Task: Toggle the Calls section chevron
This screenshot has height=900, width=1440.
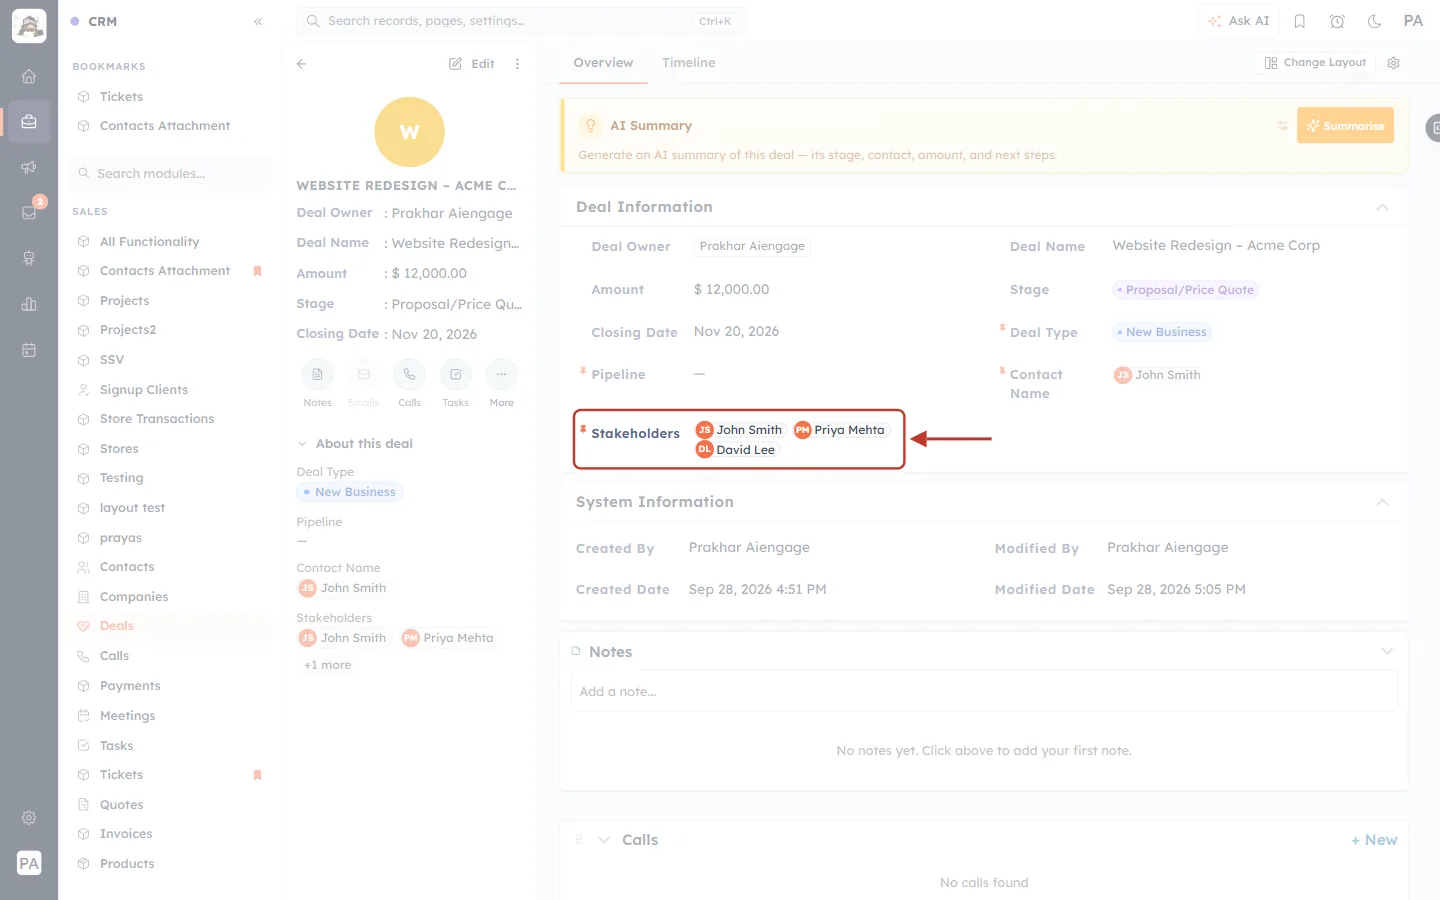Action: click(604, 840)
